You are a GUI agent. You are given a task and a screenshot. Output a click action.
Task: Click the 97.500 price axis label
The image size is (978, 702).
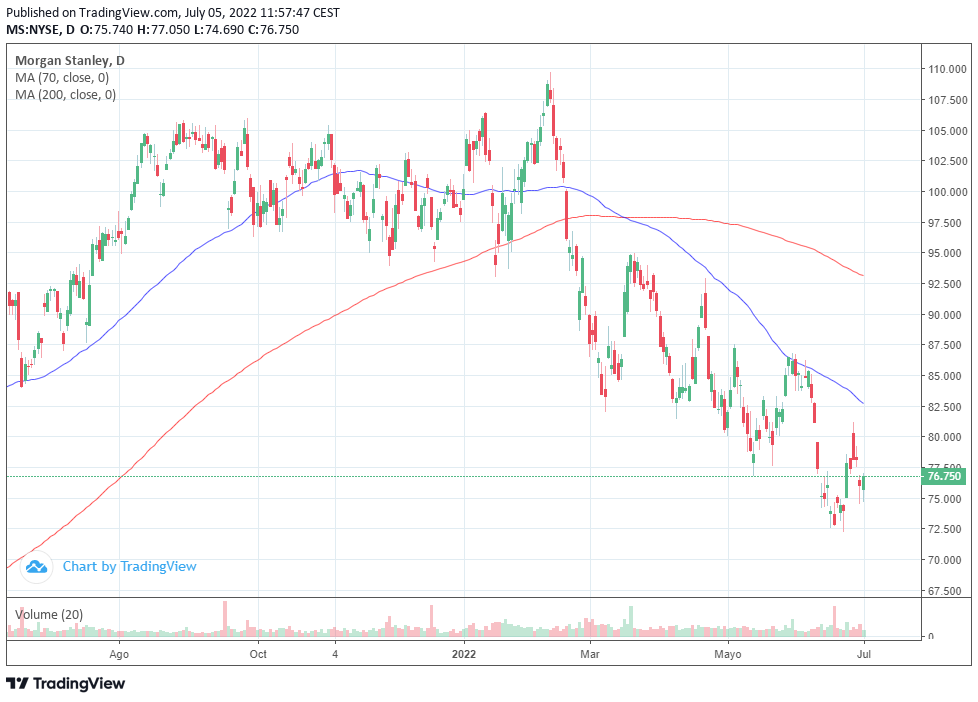pos(947,223)
